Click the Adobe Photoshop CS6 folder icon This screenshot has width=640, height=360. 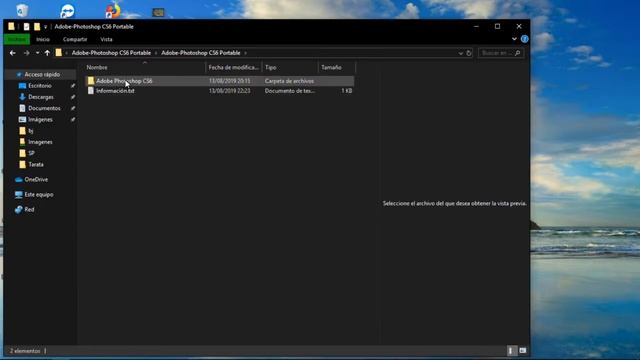(x=91, y=81)
